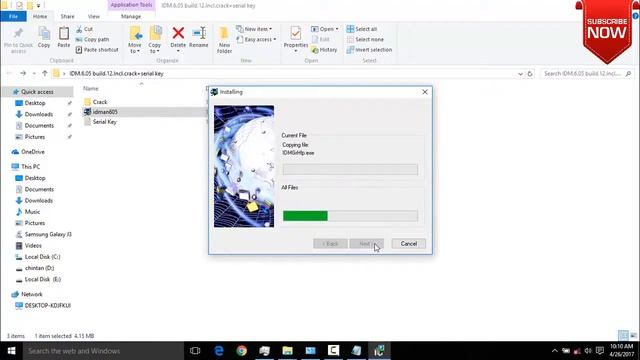Expand the address bar history dropdown

point(520,74)
